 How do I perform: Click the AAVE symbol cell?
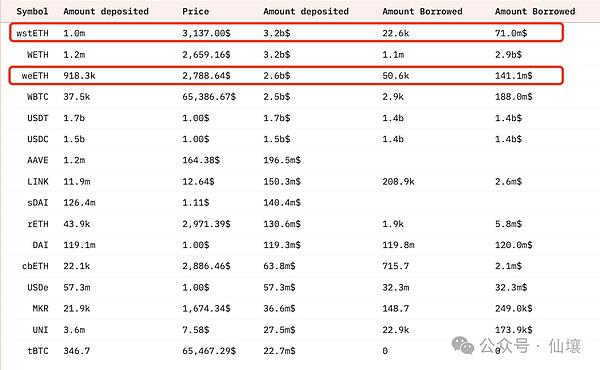(x=38, y=160)
